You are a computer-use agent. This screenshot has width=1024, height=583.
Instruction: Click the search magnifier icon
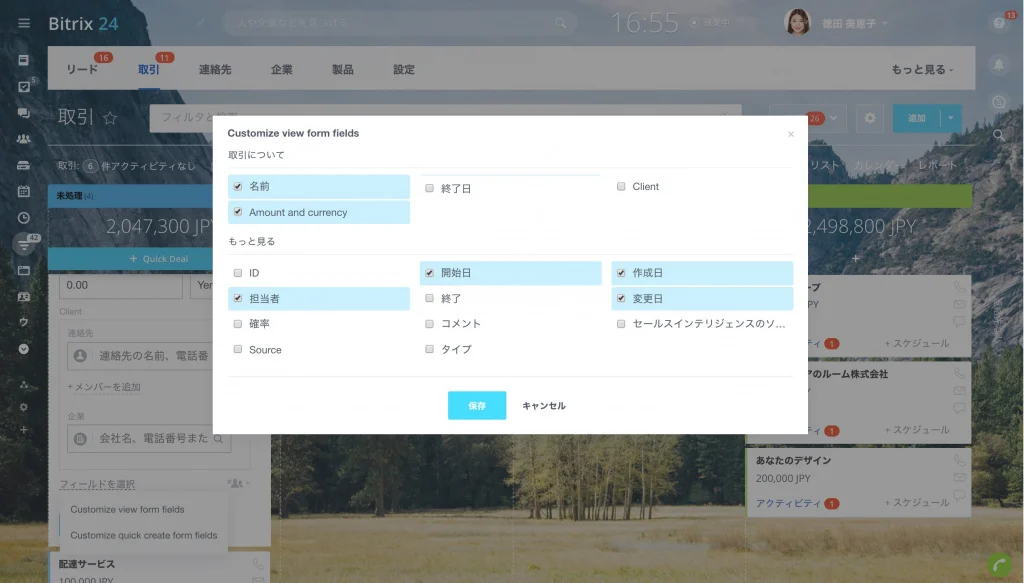pyautogui.click(x=998, y=135)
